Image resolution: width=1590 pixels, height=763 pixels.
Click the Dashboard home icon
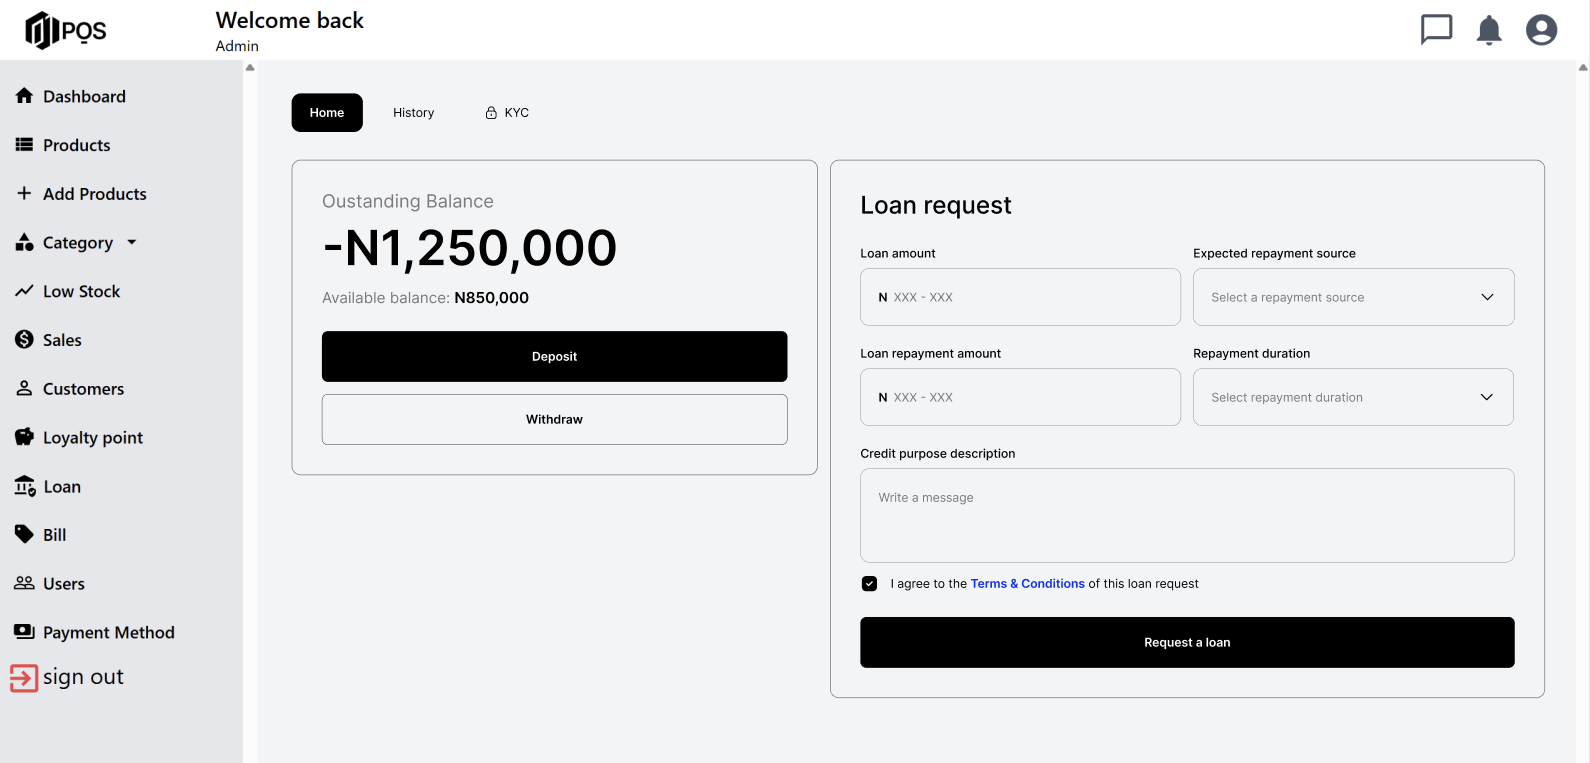(x=24, y=96)
